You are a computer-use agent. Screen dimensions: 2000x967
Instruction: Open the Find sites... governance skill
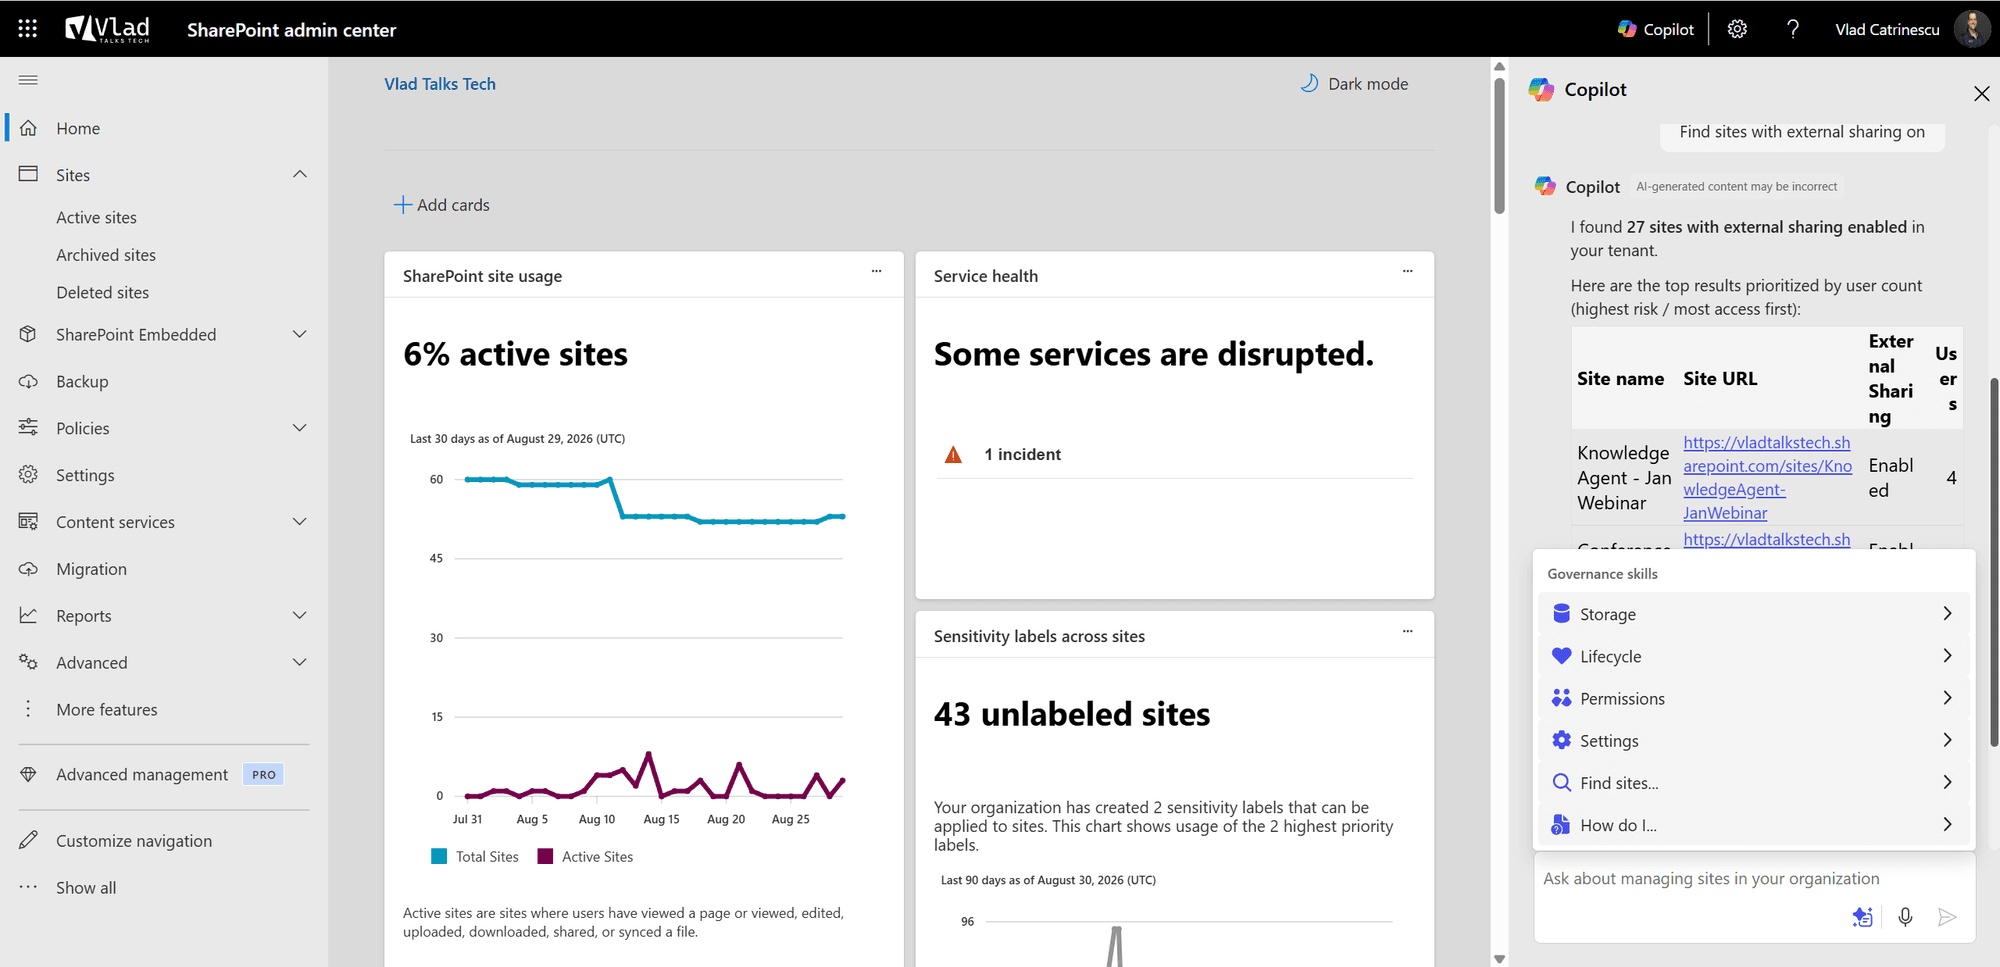tap(1753, 783)
